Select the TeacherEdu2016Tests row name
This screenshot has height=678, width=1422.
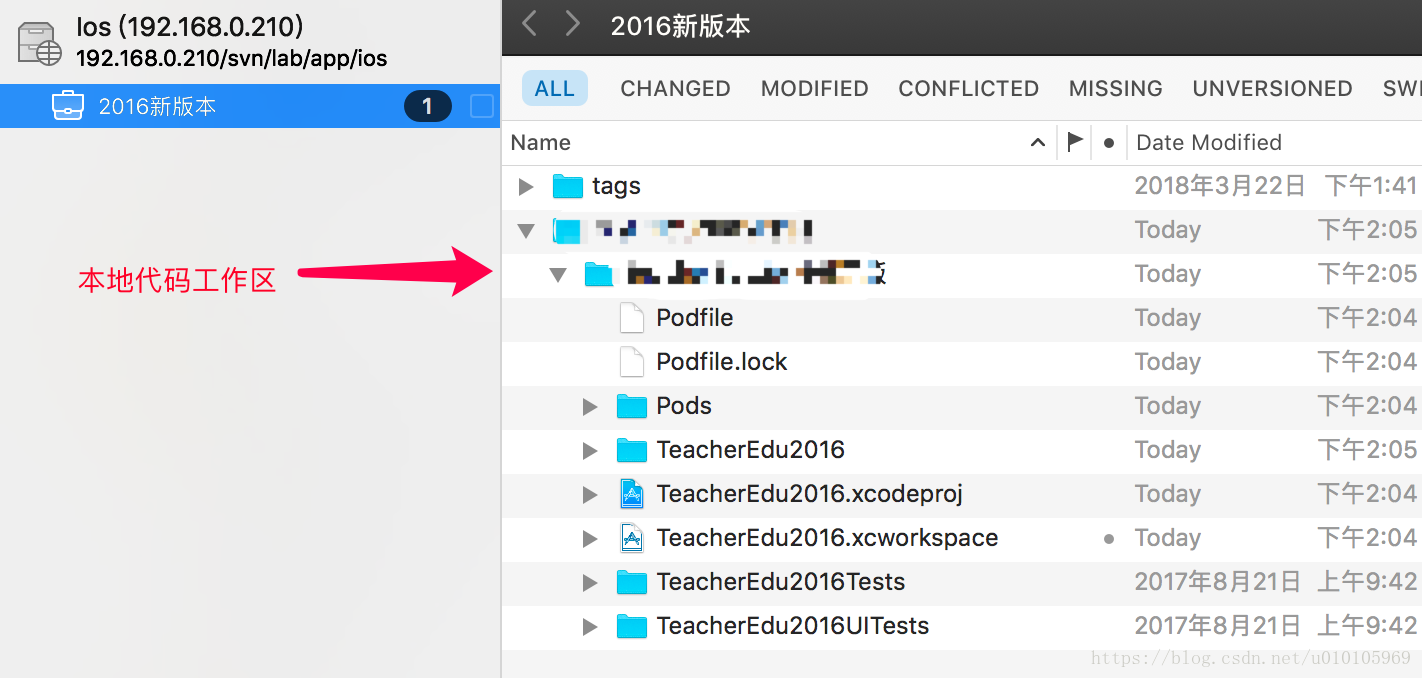point(781,582)
